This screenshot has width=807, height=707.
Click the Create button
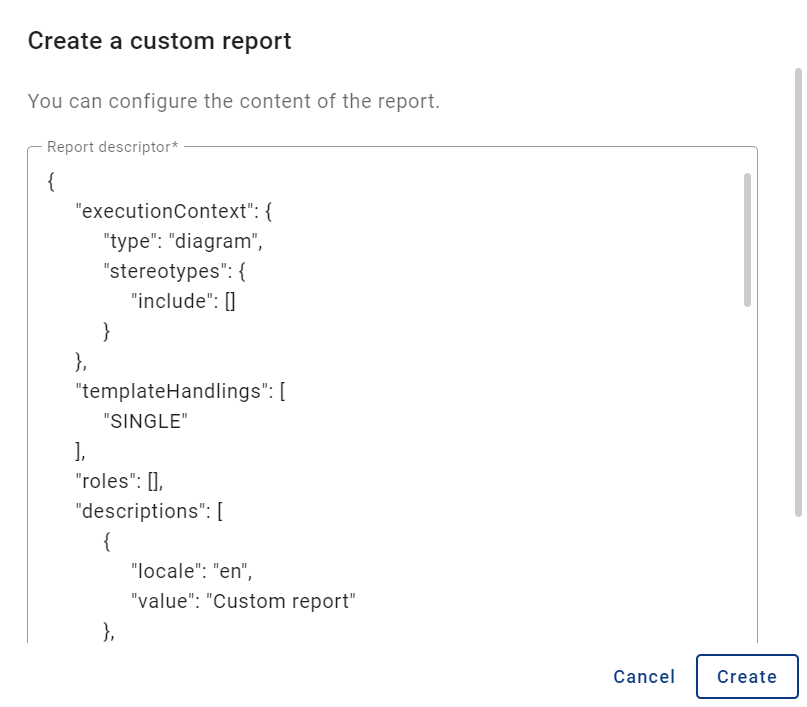[x=747, y=676]
